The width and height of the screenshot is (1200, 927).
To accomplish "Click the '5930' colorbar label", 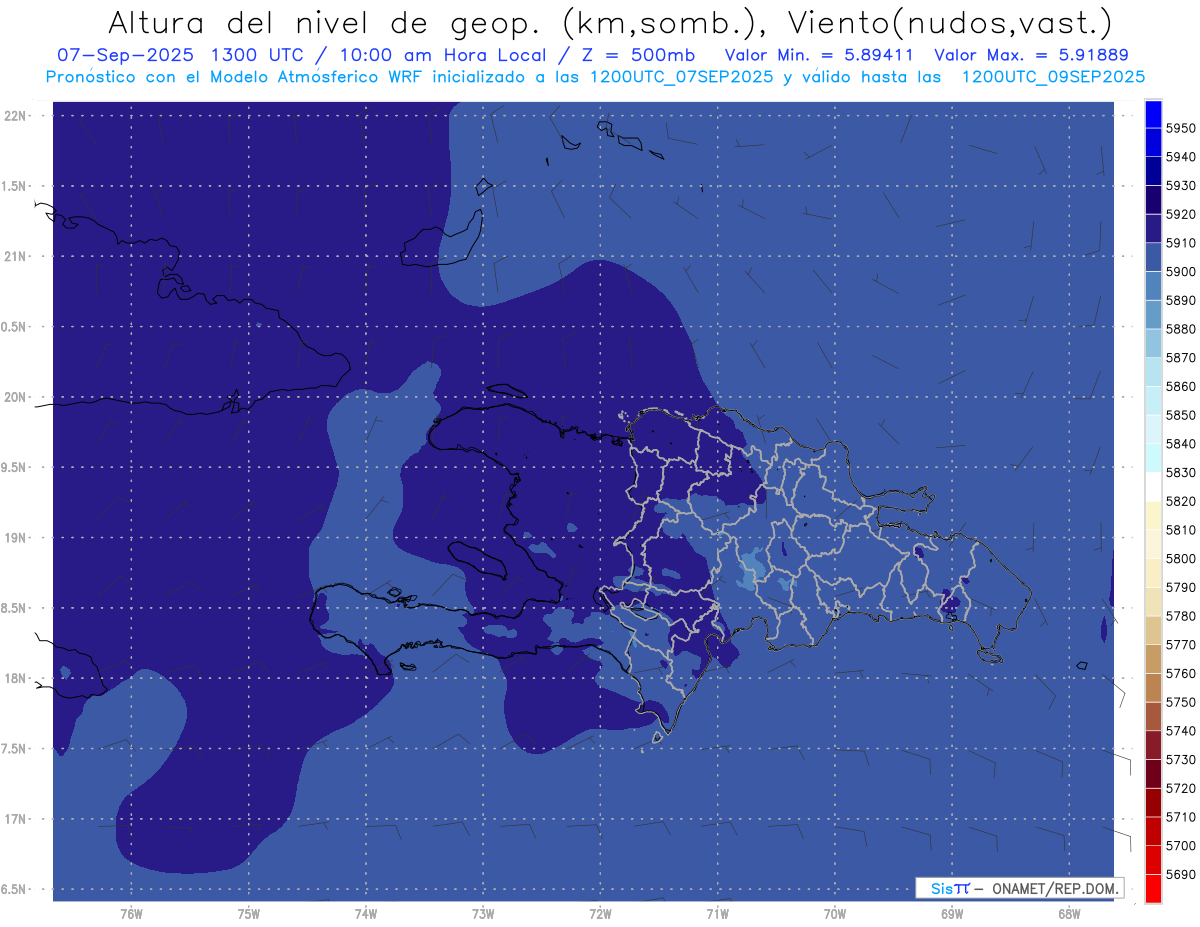I will tap(1180, 186).
